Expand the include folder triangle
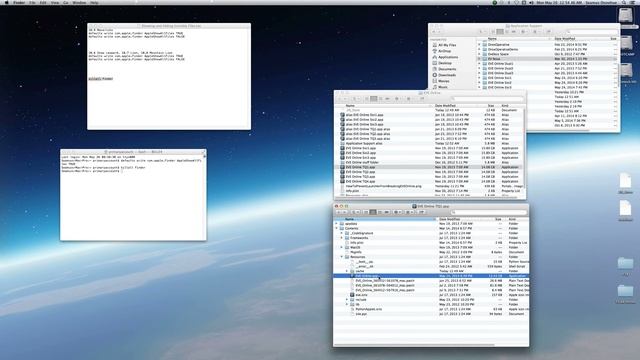640x360 pixels. [x=347, y=300]
